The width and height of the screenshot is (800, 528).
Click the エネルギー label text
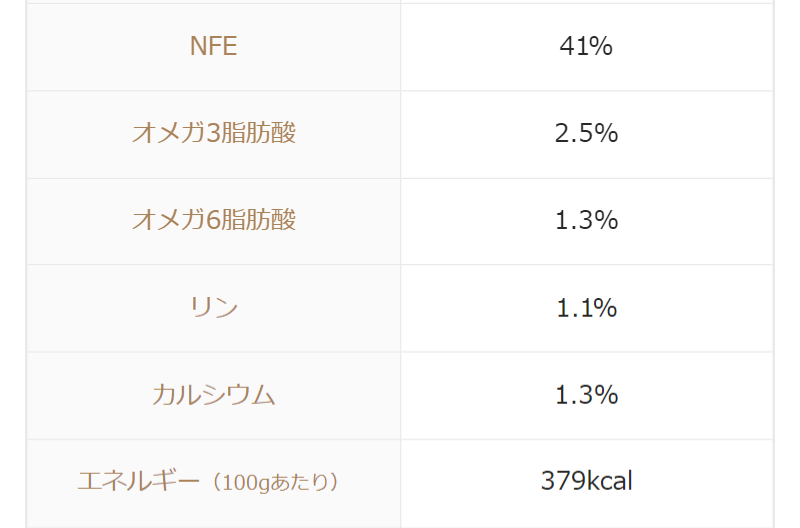139,481
